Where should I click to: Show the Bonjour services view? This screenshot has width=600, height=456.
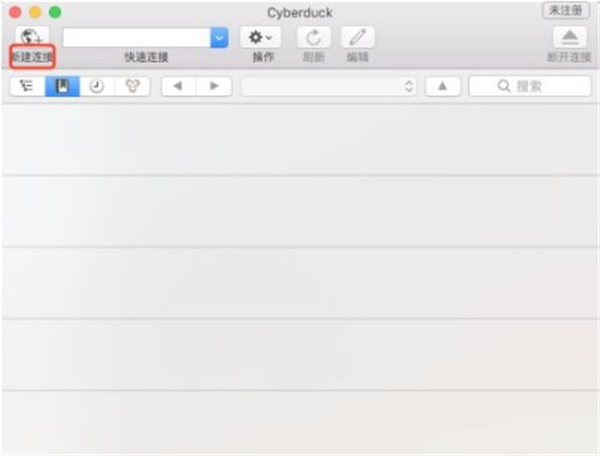coord(132,86)
